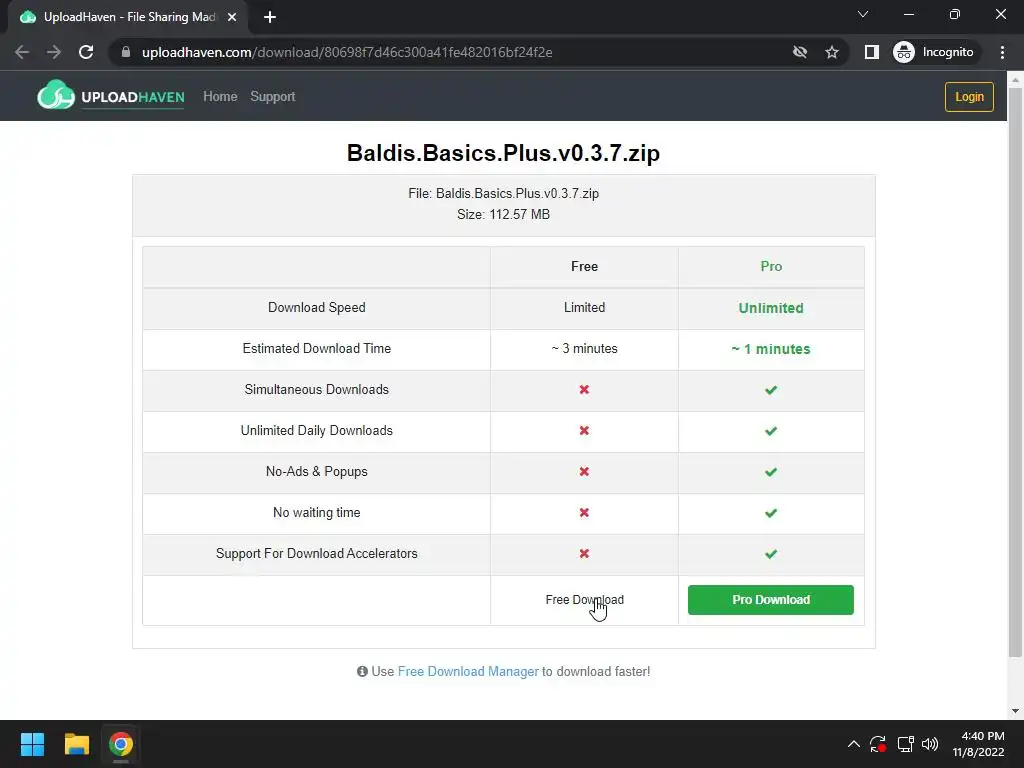Click the page vertical scrollbar
This screenshot has height=768, width=1024.
(1015, 372)
